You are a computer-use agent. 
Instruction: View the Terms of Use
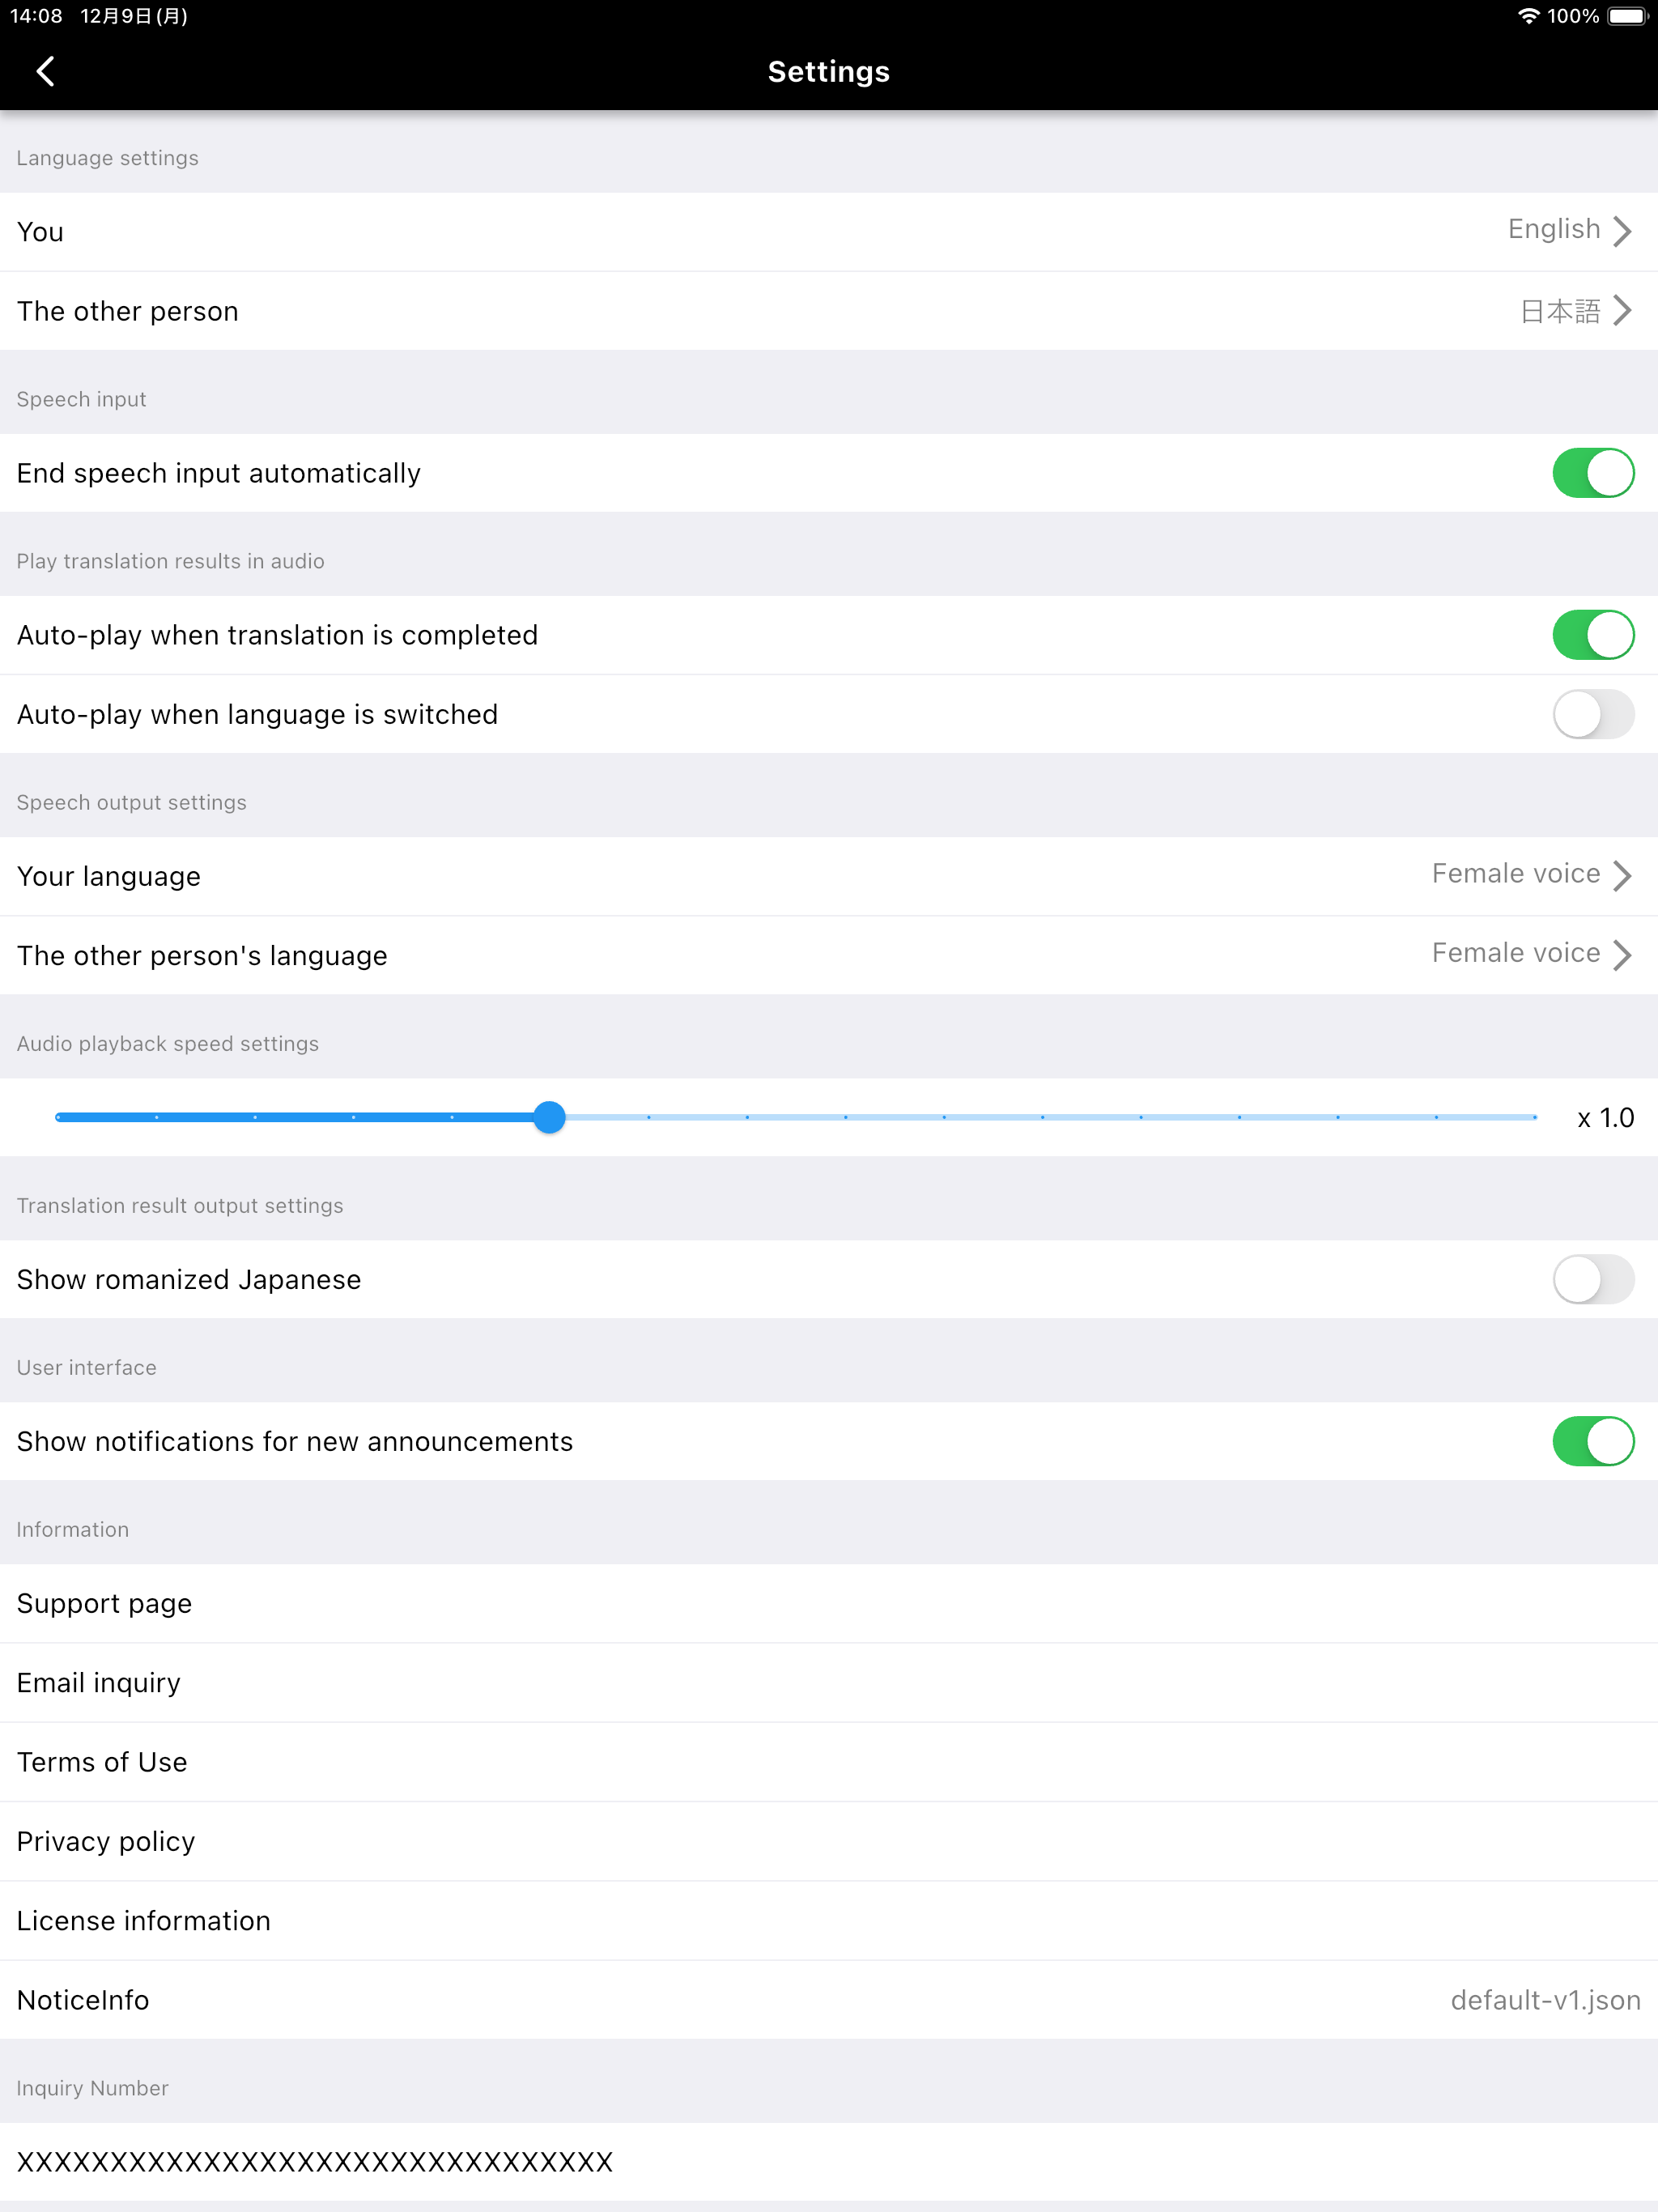pyautogui.click(x=829, y=1761)
